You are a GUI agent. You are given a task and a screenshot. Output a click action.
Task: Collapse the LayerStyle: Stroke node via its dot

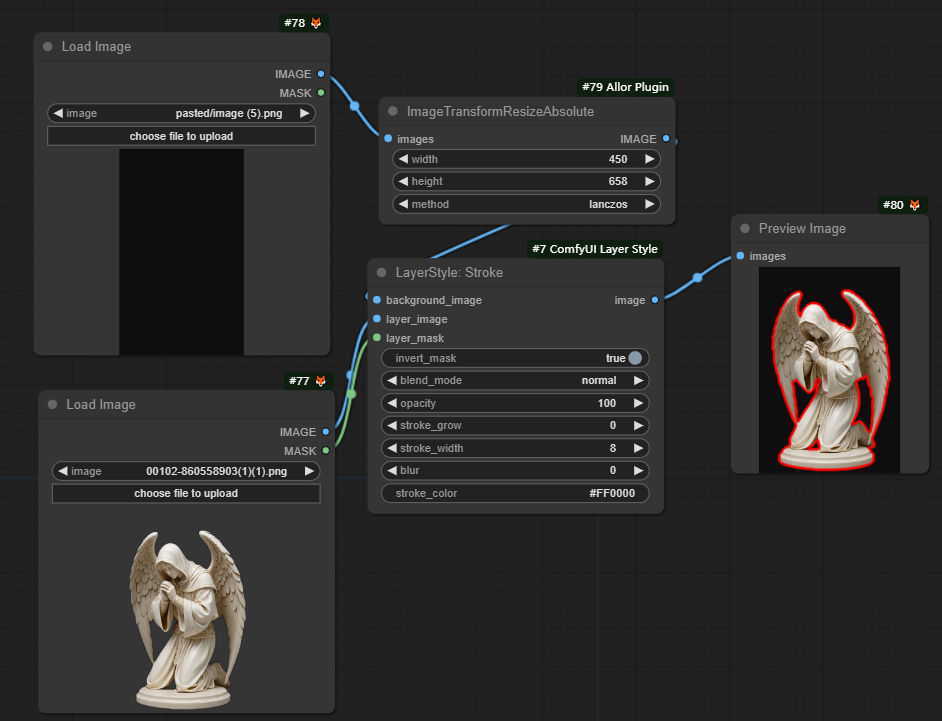point(381,273)
